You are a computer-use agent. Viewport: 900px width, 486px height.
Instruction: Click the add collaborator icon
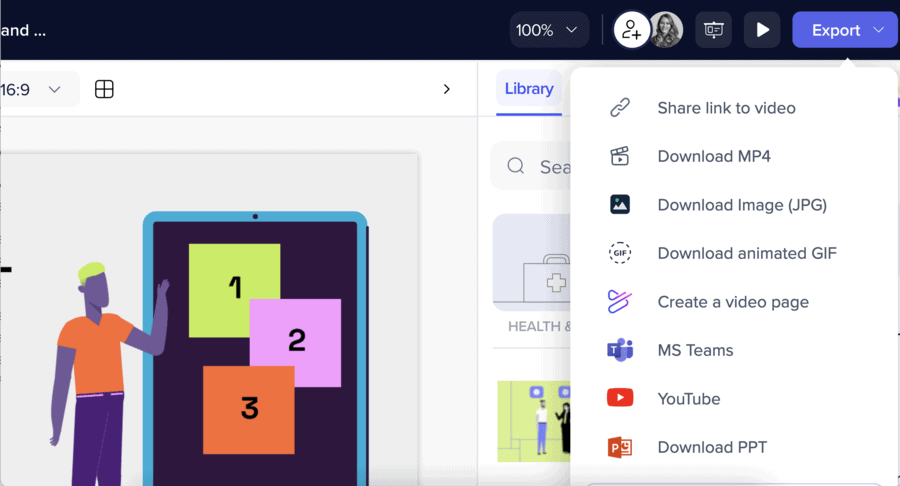(631, 30)
